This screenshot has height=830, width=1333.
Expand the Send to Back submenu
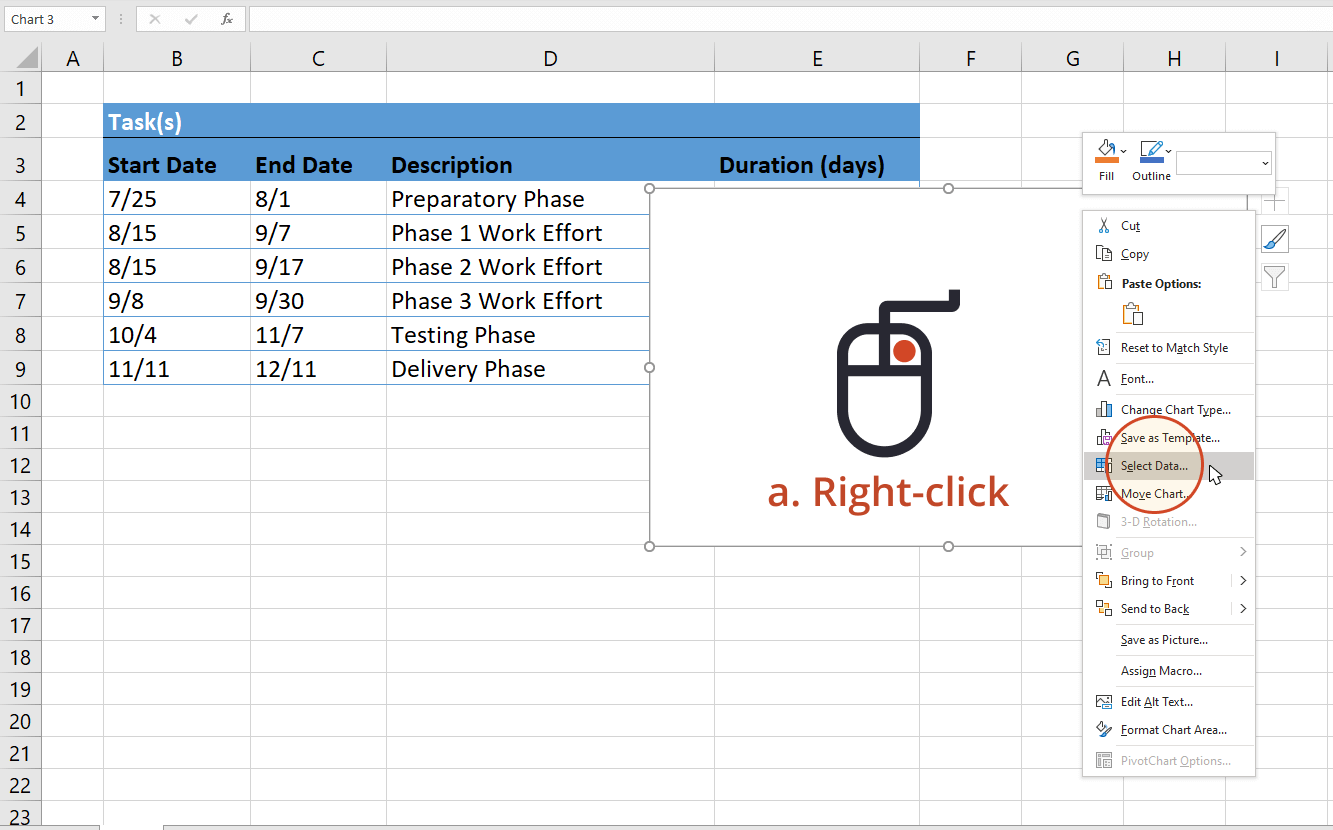[x=1243, y=608]
